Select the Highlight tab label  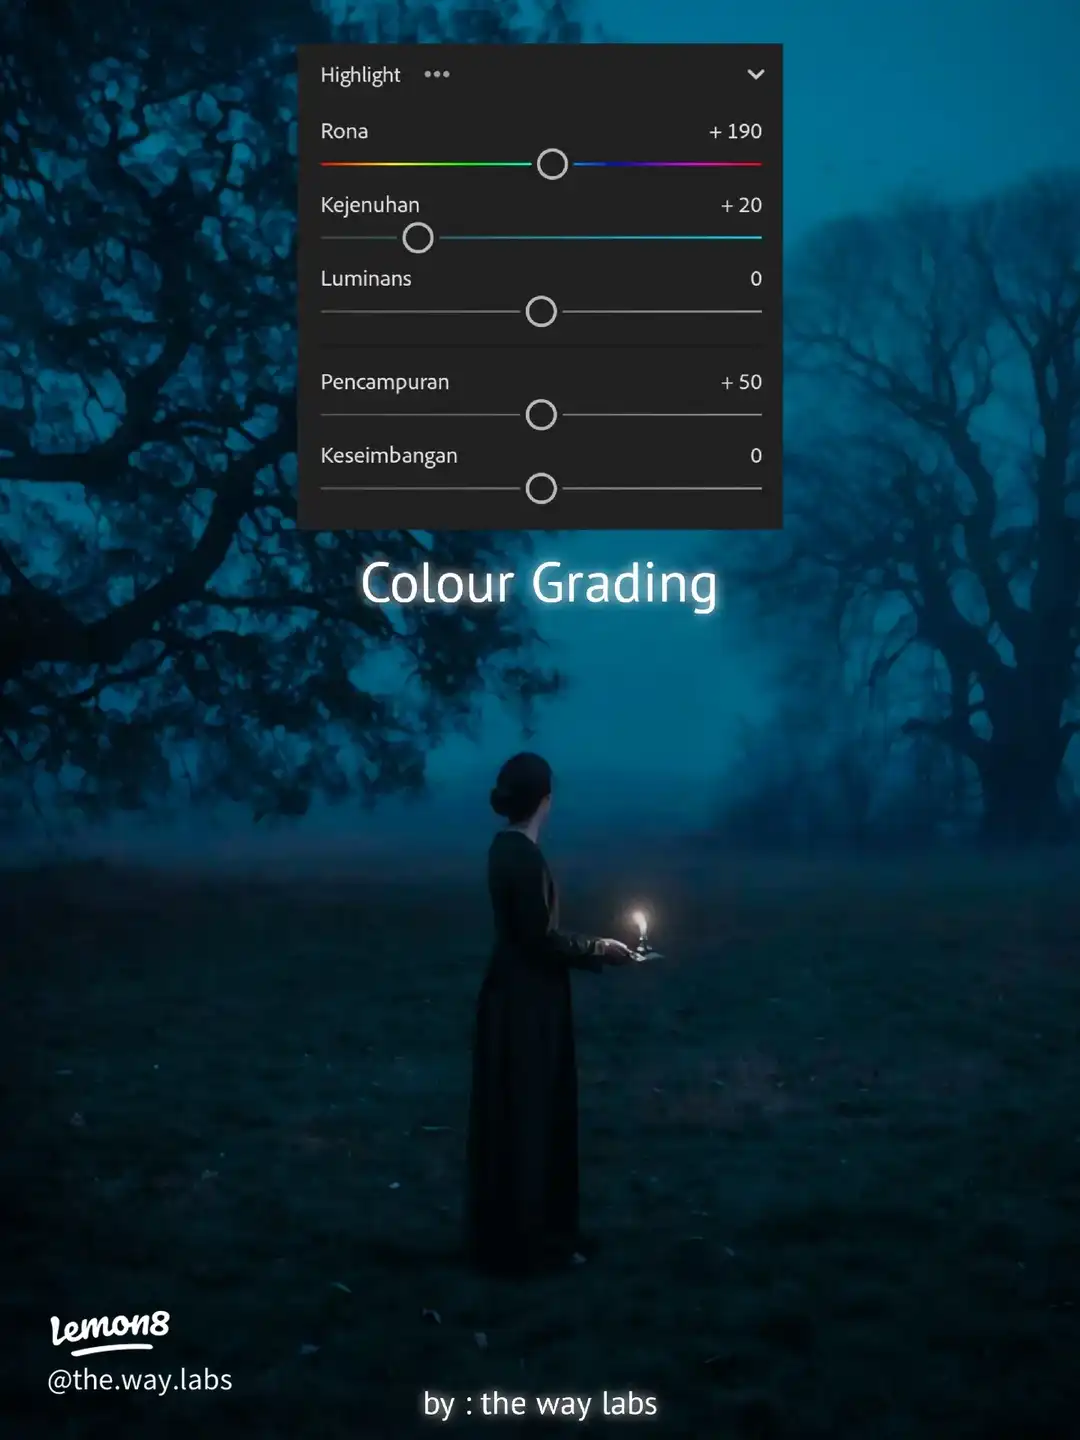(x=360, y=74)
